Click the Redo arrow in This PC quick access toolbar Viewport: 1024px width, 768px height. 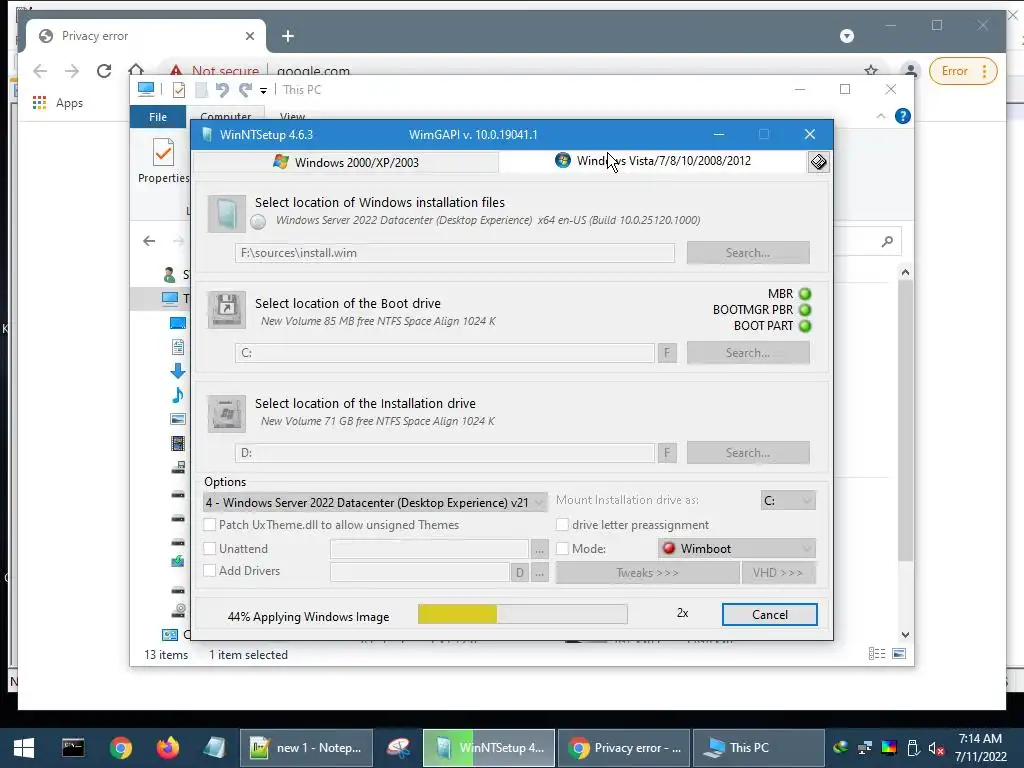point(246,90)
